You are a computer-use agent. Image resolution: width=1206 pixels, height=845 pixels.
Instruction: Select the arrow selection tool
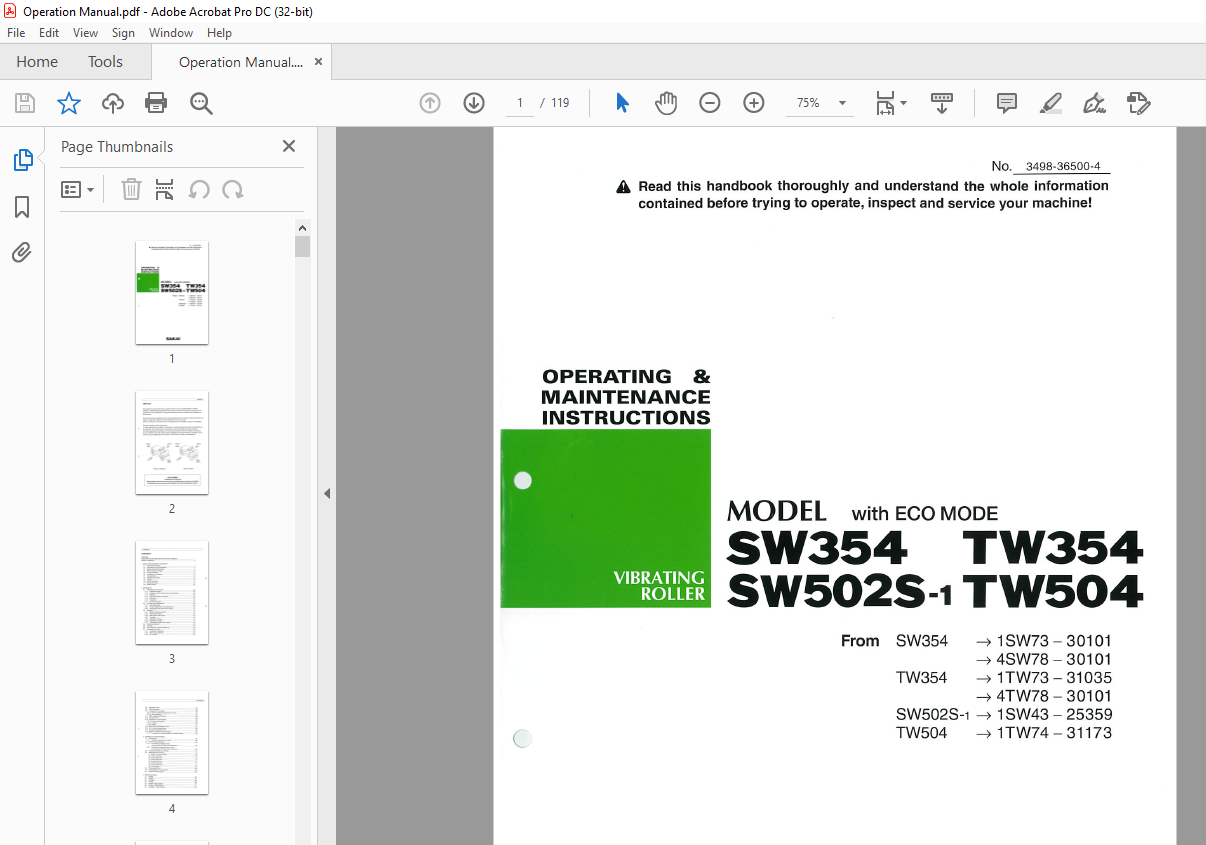[622, 103]
